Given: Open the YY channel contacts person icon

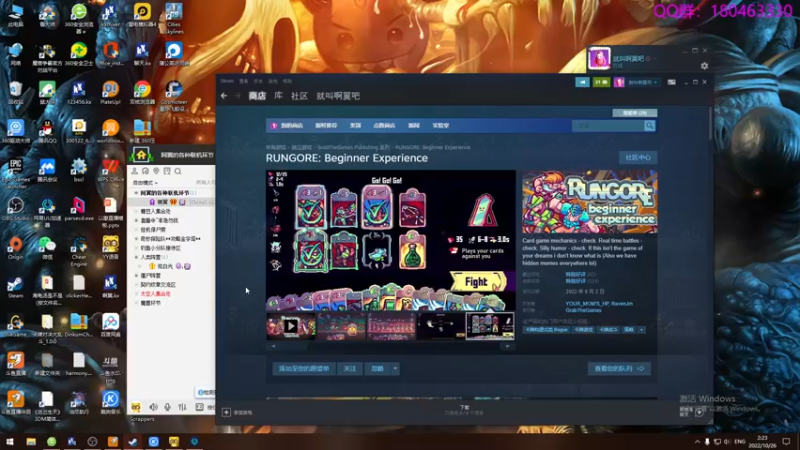Looking at the screenshot, I should tap(135, 171).
